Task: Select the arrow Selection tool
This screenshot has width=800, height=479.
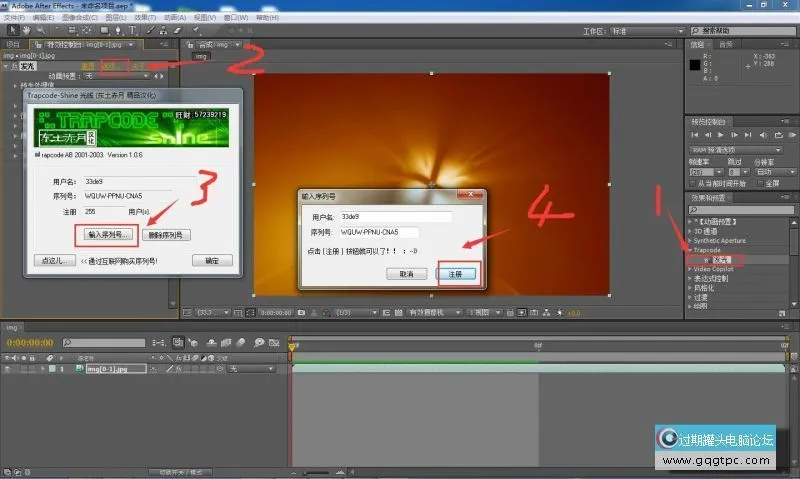Action: (13, 31)
